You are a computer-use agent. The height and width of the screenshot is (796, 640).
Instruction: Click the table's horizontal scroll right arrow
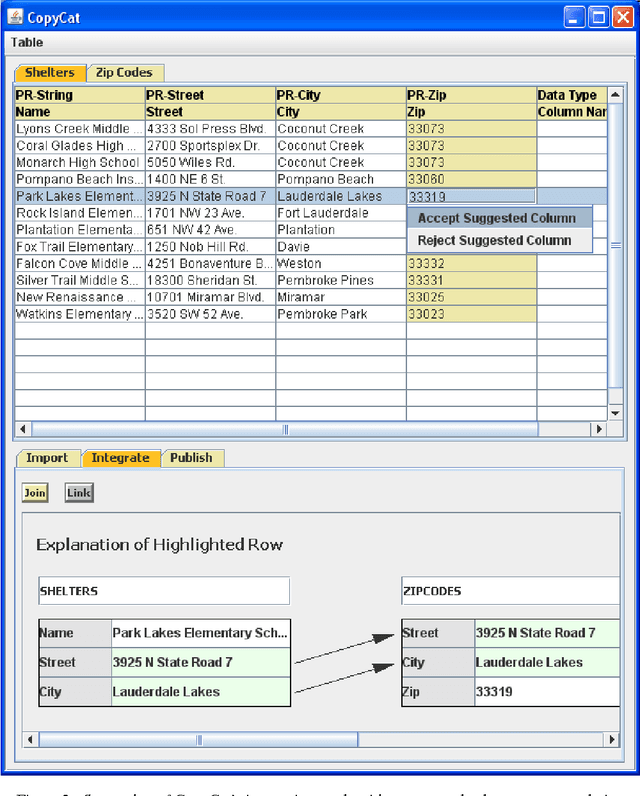point(599,429)
